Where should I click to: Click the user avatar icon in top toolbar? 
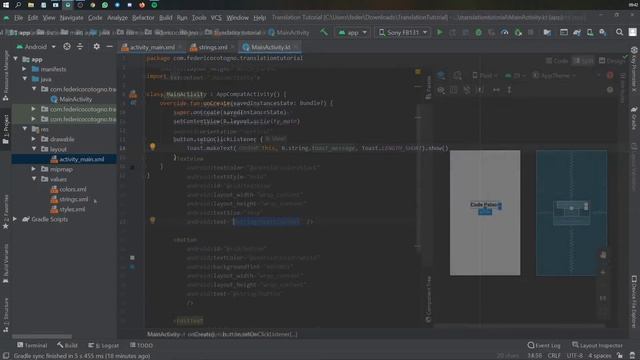(632, 32)
